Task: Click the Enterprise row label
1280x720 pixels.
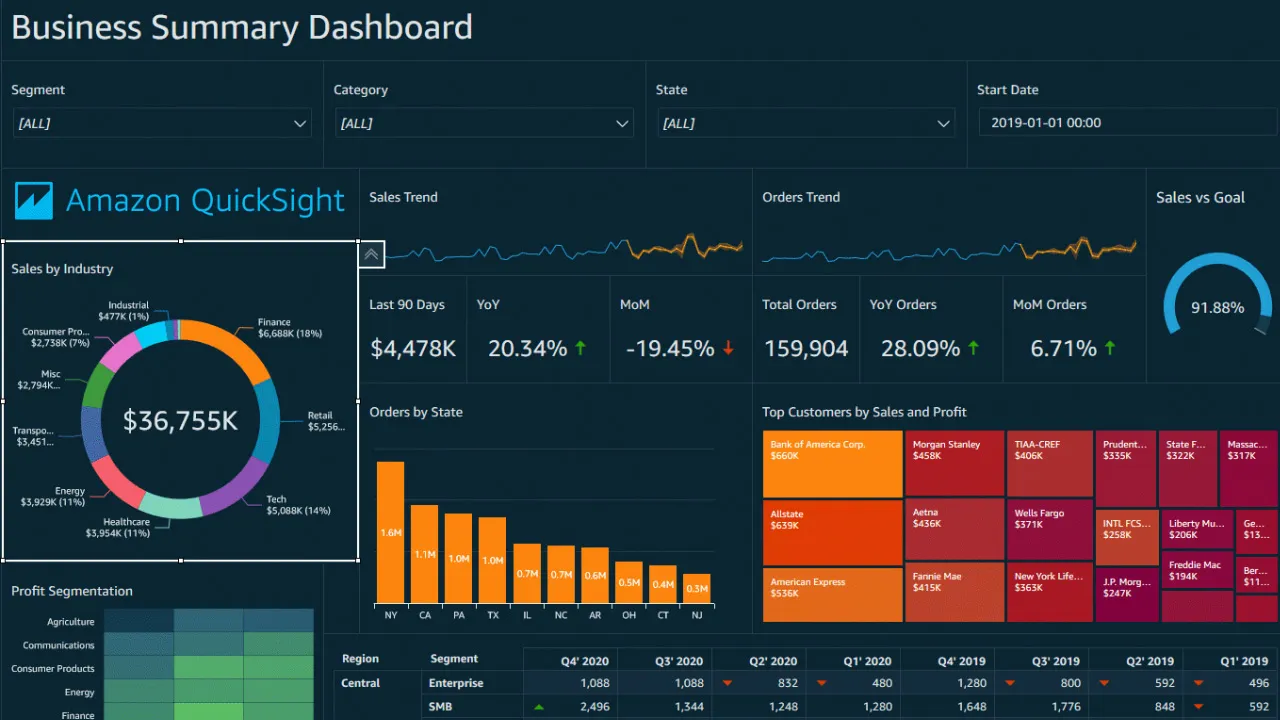Action: click(x=456, y=683)
